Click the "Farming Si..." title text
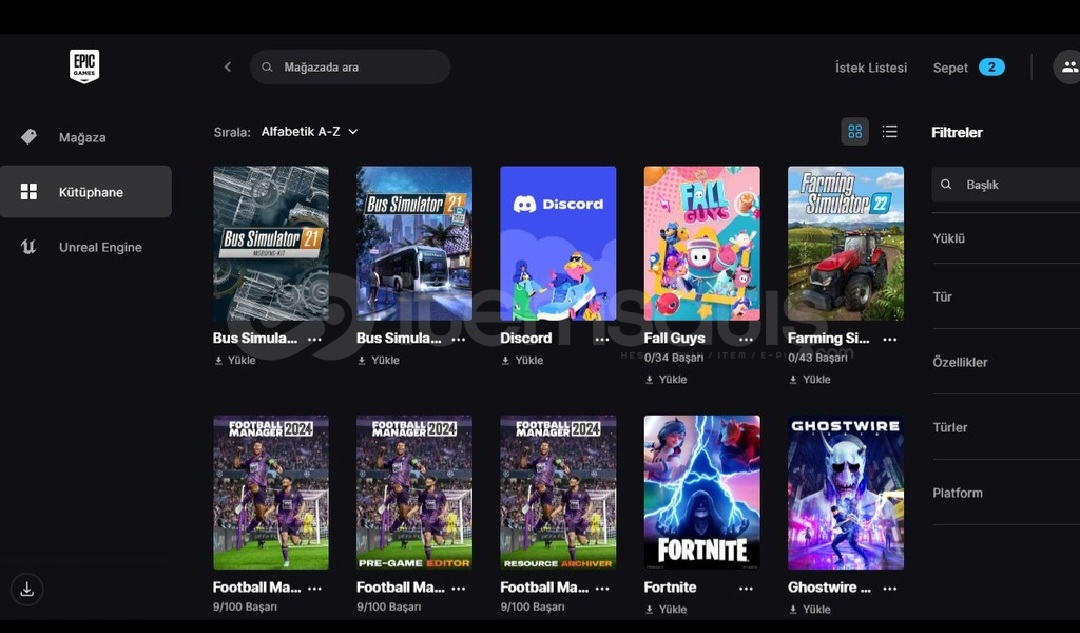Viewport: 1080px width, 633px height. tap(829, 338)
